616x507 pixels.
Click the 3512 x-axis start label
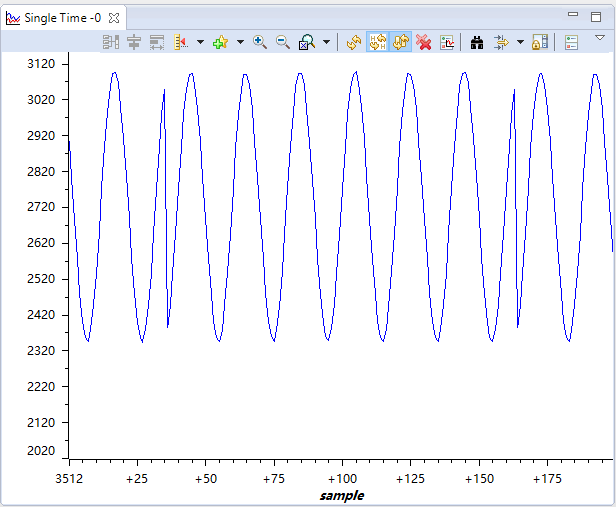[x=69, y=479]
